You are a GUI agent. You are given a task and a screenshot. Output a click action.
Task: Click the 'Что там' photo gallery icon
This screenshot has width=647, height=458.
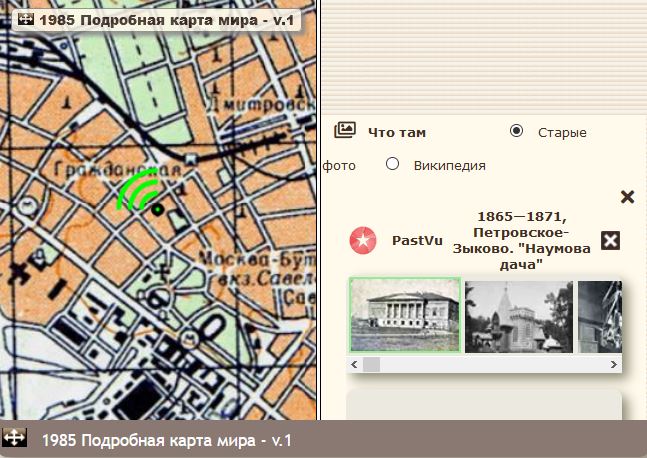pos(345,130)
